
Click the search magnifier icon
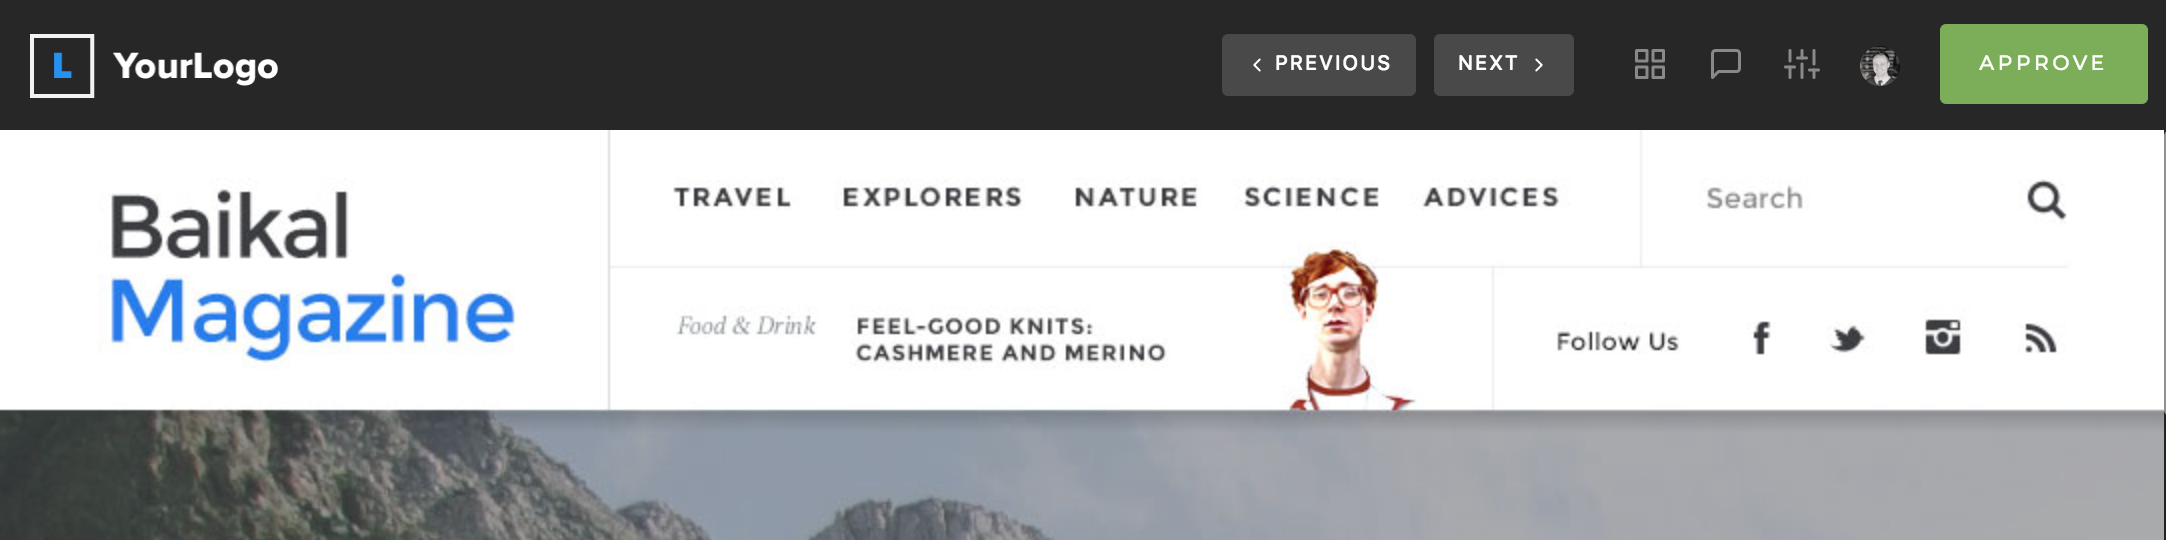pos(2046,199)
